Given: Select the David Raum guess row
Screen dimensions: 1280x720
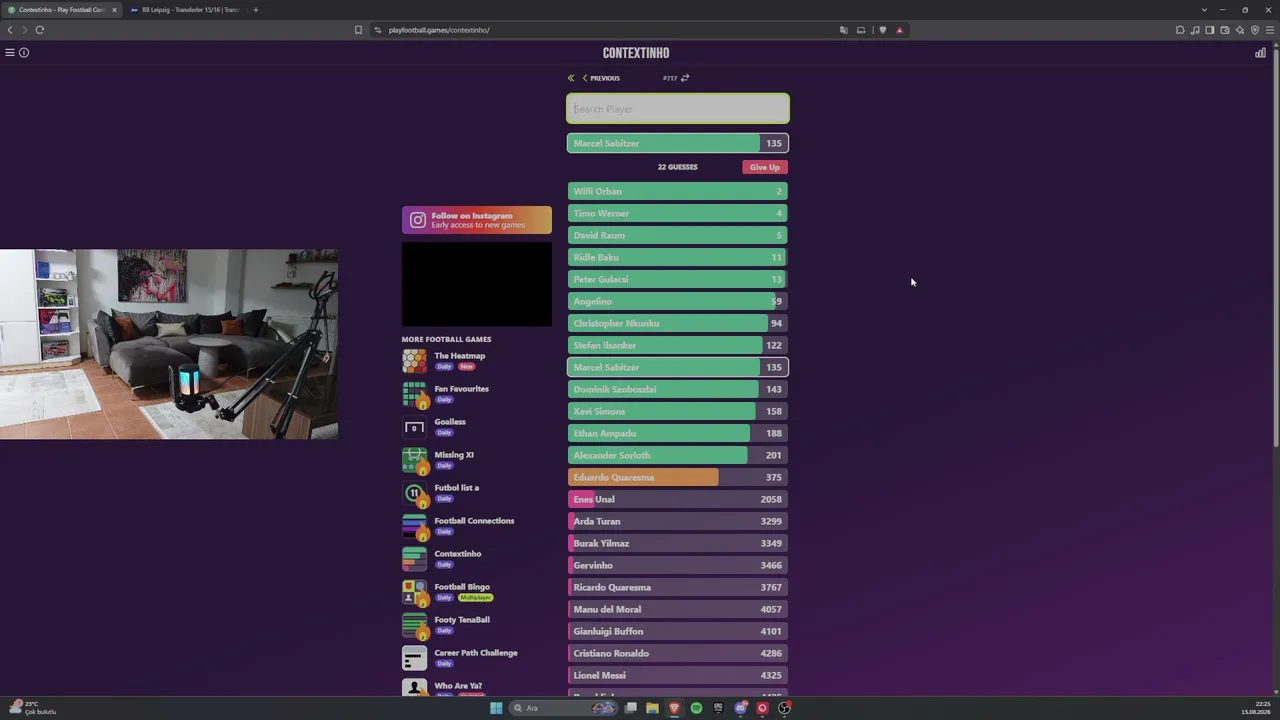Looking at the screenshot, I should pos(678,235).
